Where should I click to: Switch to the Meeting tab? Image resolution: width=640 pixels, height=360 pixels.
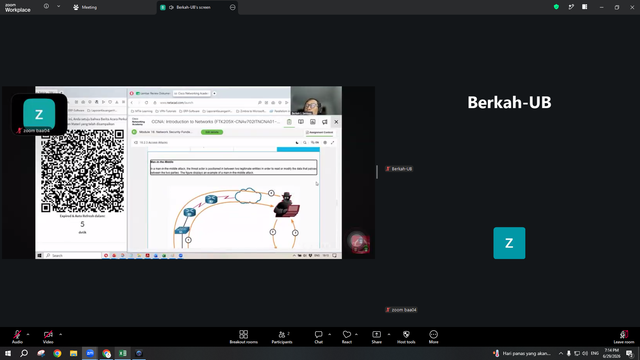tap(85, 7)
